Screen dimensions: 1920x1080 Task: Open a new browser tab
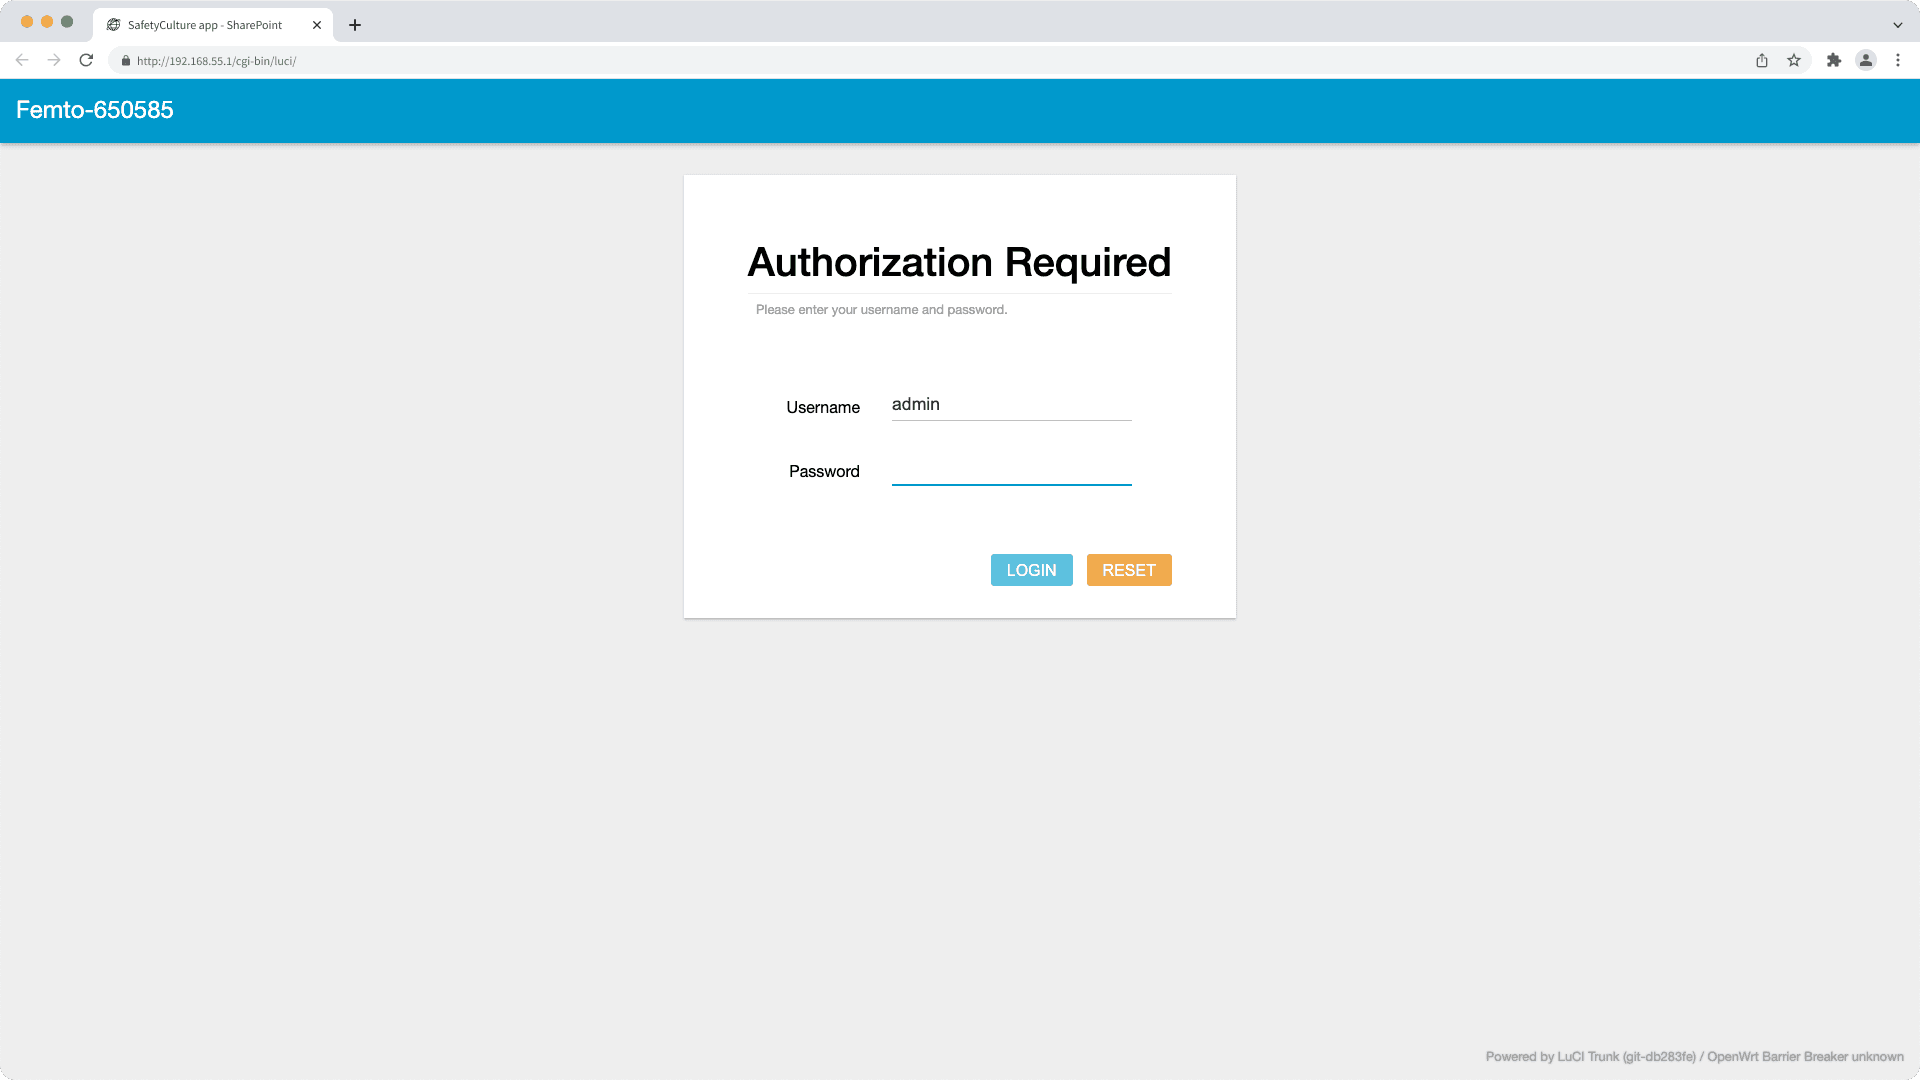pyautogui.click(x=355, y=25)
